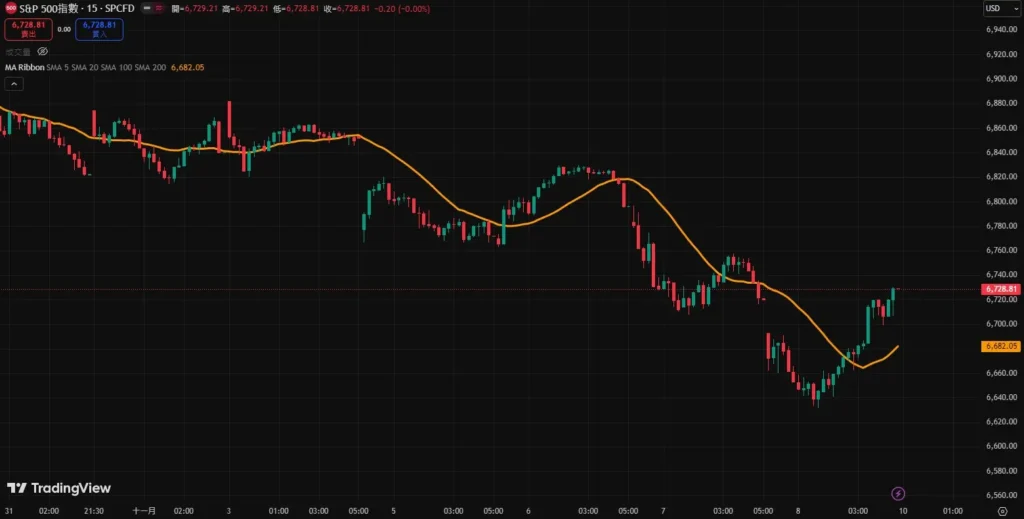Click the 6,800.00 level on price axis
This screenshot has width=1024, height=519.
tap(1001, 201)
